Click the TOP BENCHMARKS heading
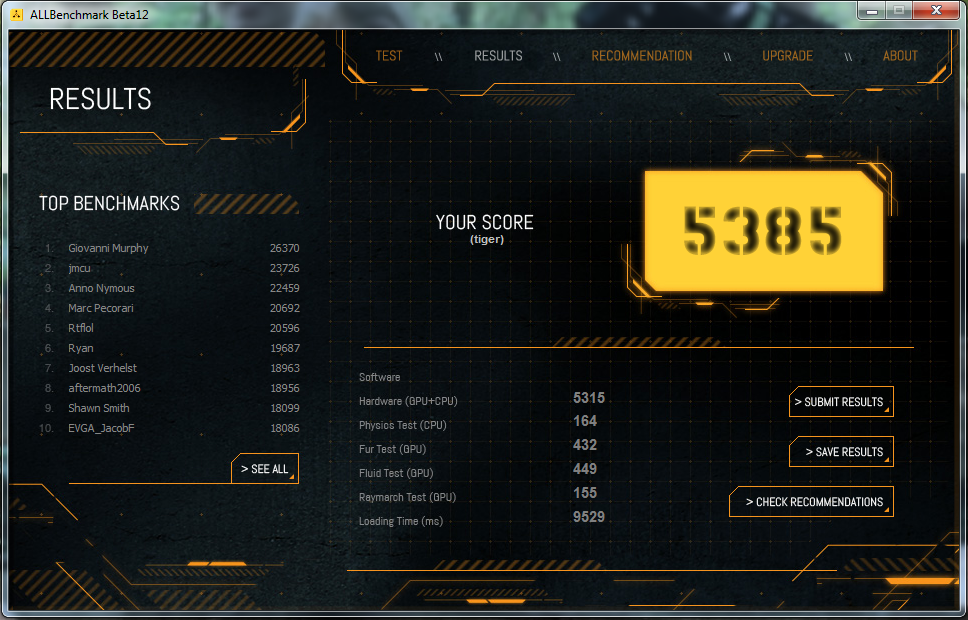Image resolution: width=968 pixels, height=620 pixels. click(109, 203)
